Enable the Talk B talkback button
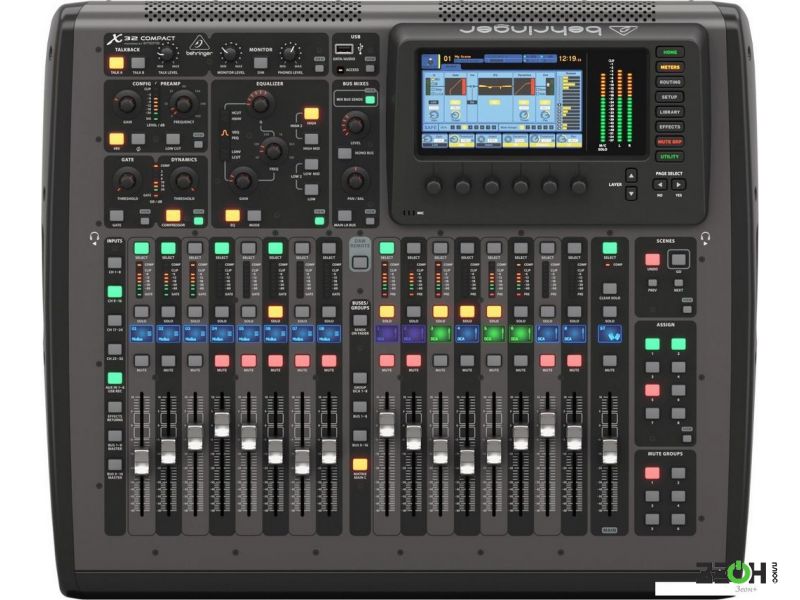Screen dimensions: 800x600 point(138,63)
